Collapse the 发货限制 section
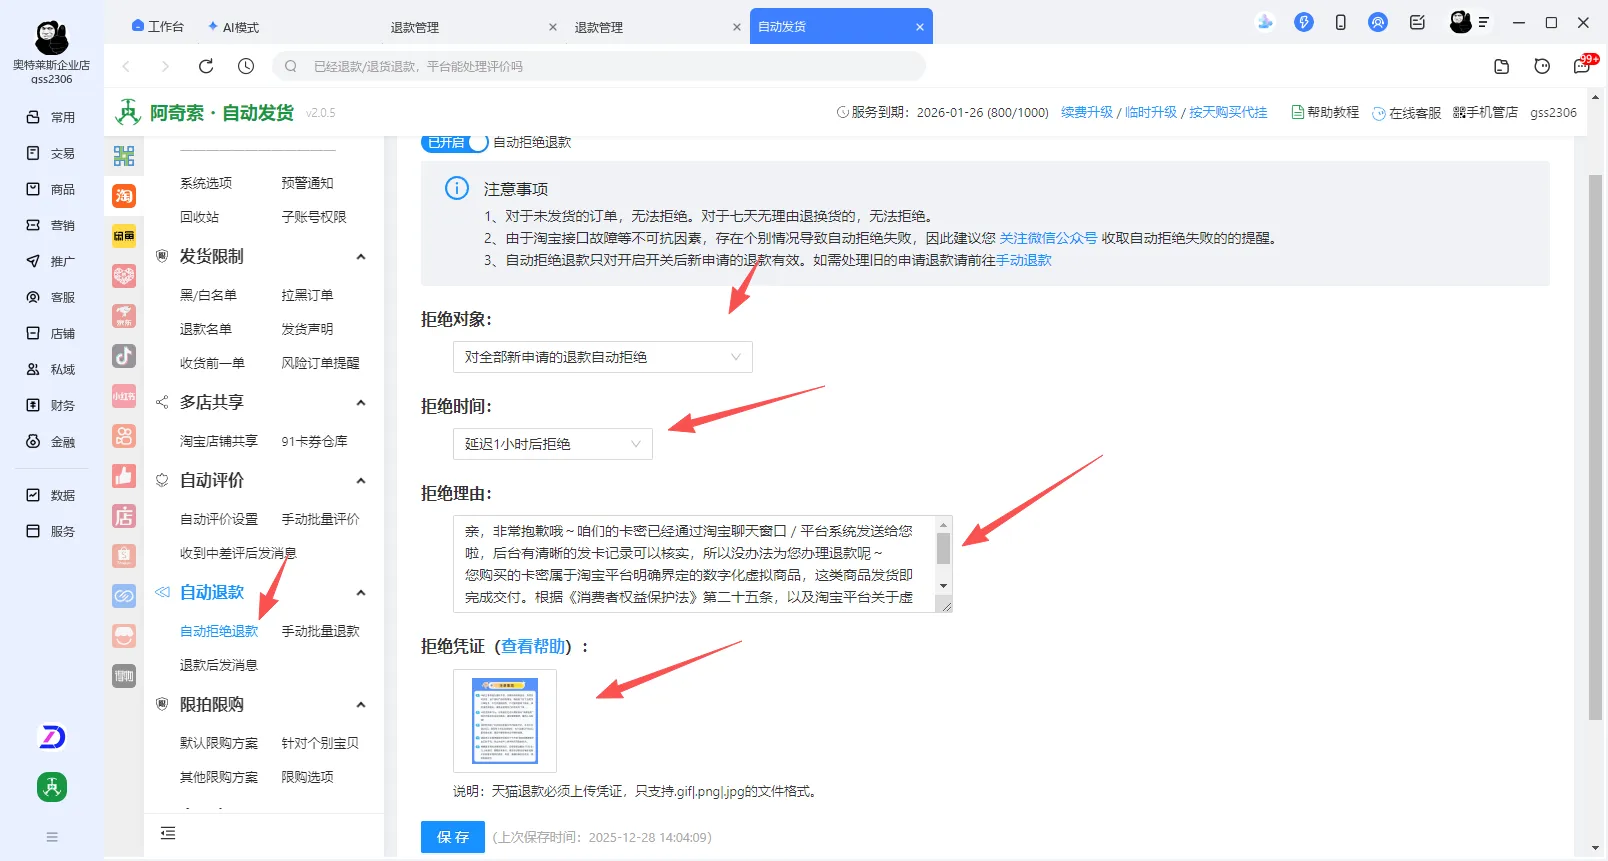 click(361, 257)
